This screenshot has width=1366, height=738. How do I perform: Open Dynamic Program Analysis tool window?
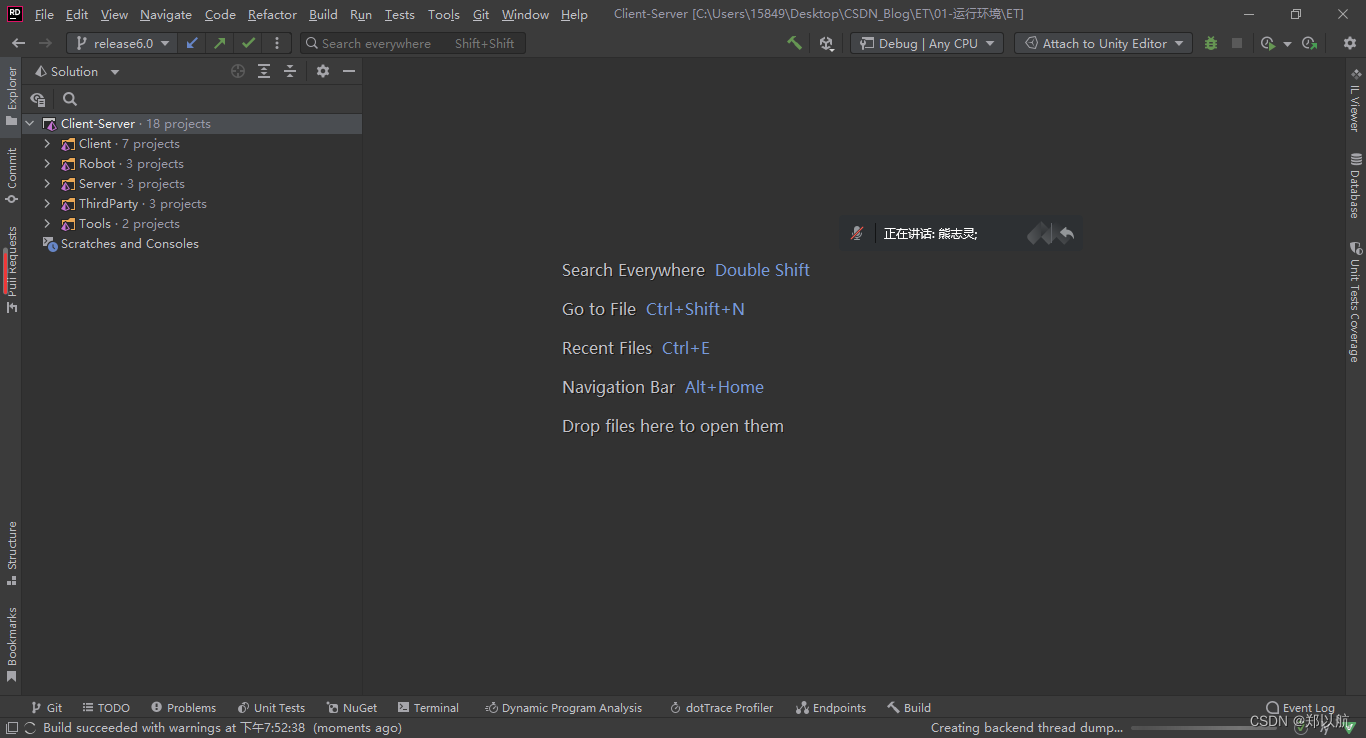(x=563, y=707)
